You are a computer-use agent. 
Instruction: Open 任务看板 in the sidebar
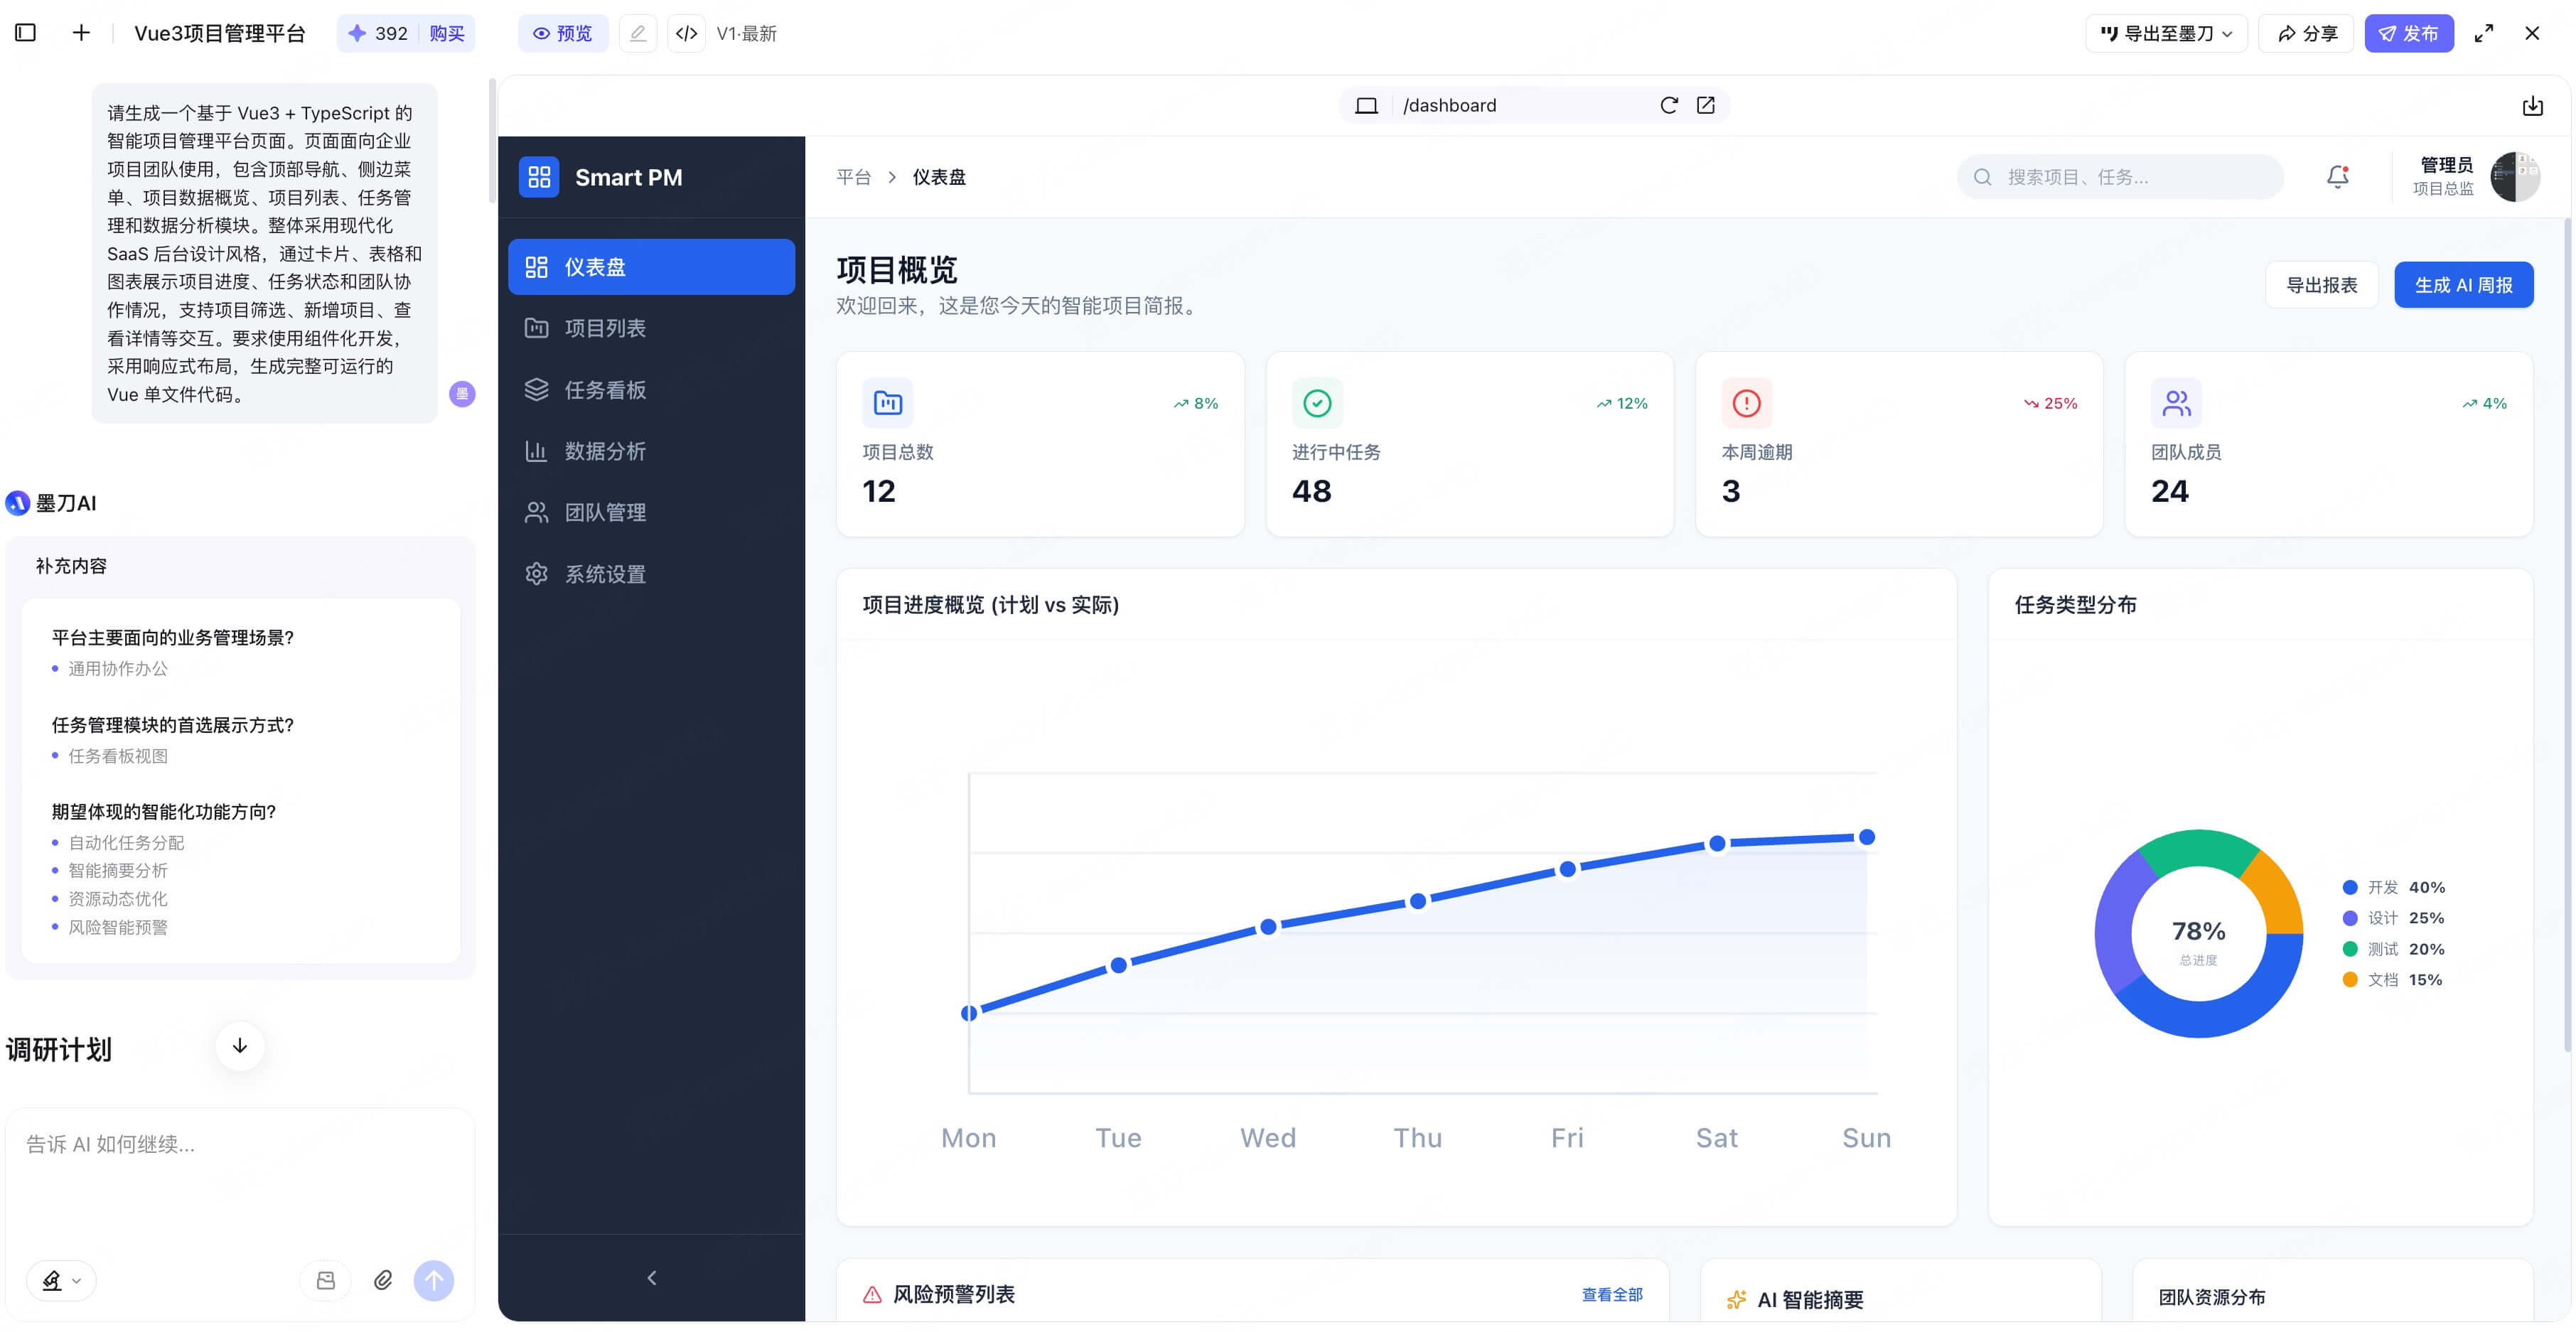click(651, 390)
